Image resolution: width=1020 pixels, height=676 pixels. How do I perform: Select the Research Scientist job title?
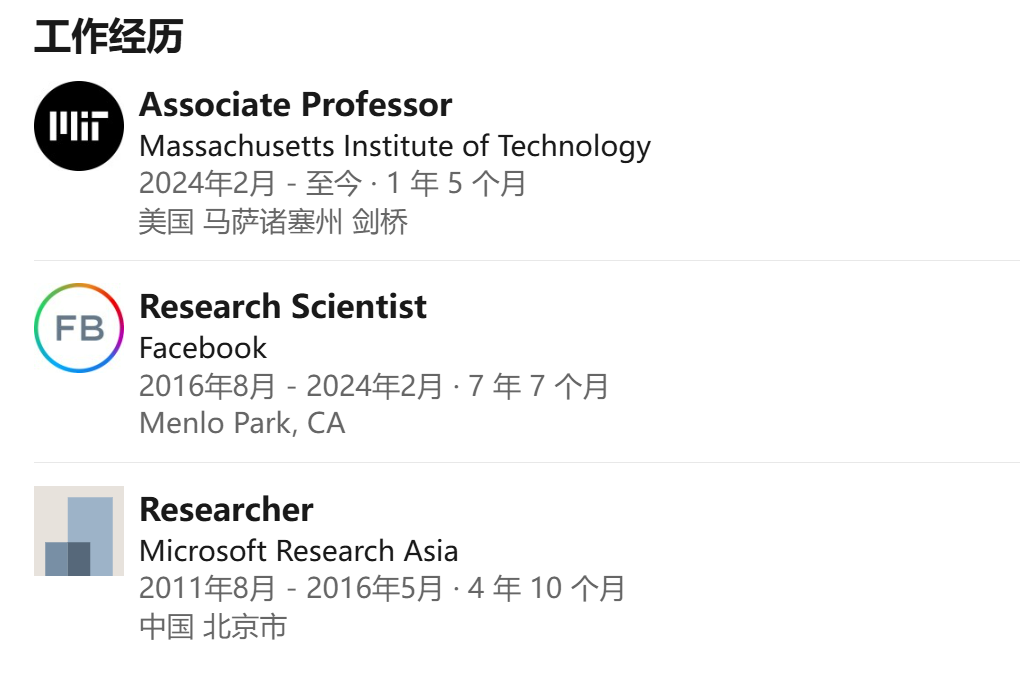283,307
